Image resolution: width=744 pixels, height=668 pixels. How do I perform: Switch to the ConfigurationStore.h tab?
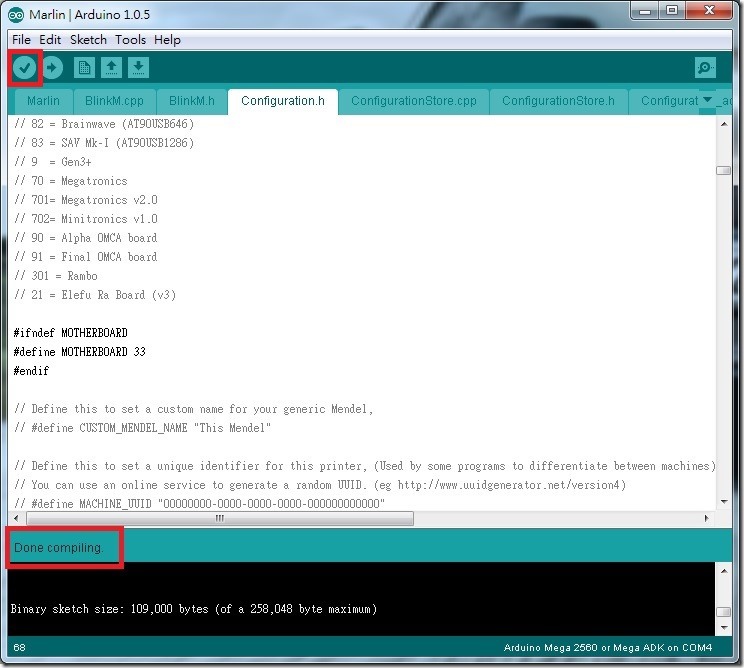(x=558, y=101)
